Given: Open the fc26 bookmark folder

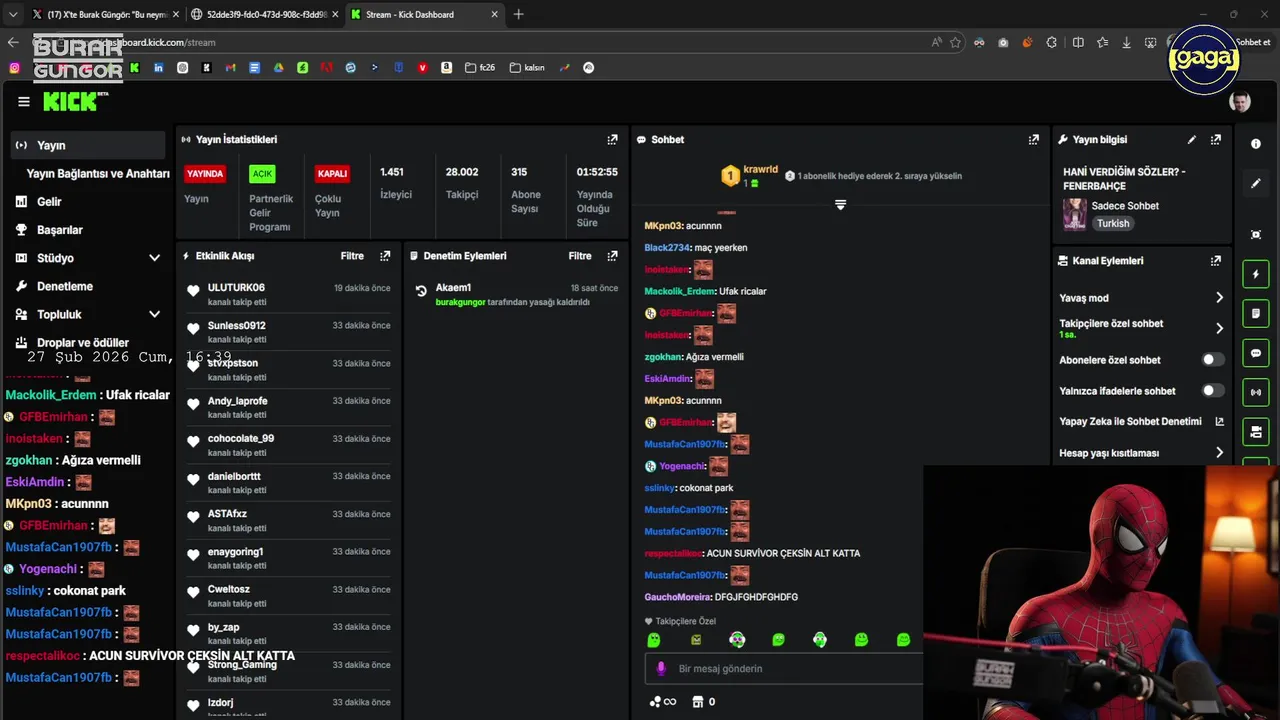Looking at the screenshot, I should (x=480, y=68).
